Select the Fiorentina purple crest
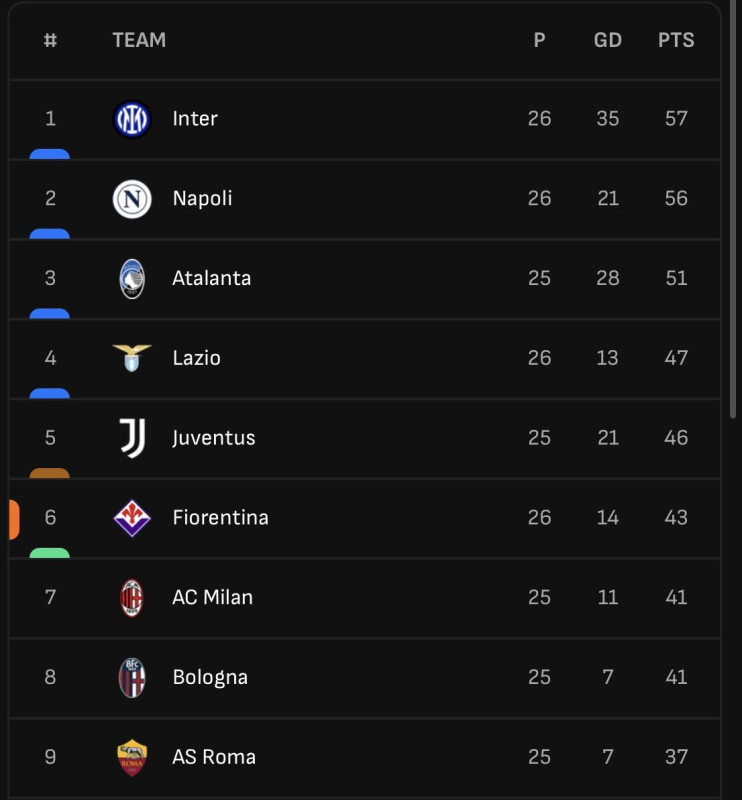This screenshot has height=800, width=742. click(x=132, y=518)
